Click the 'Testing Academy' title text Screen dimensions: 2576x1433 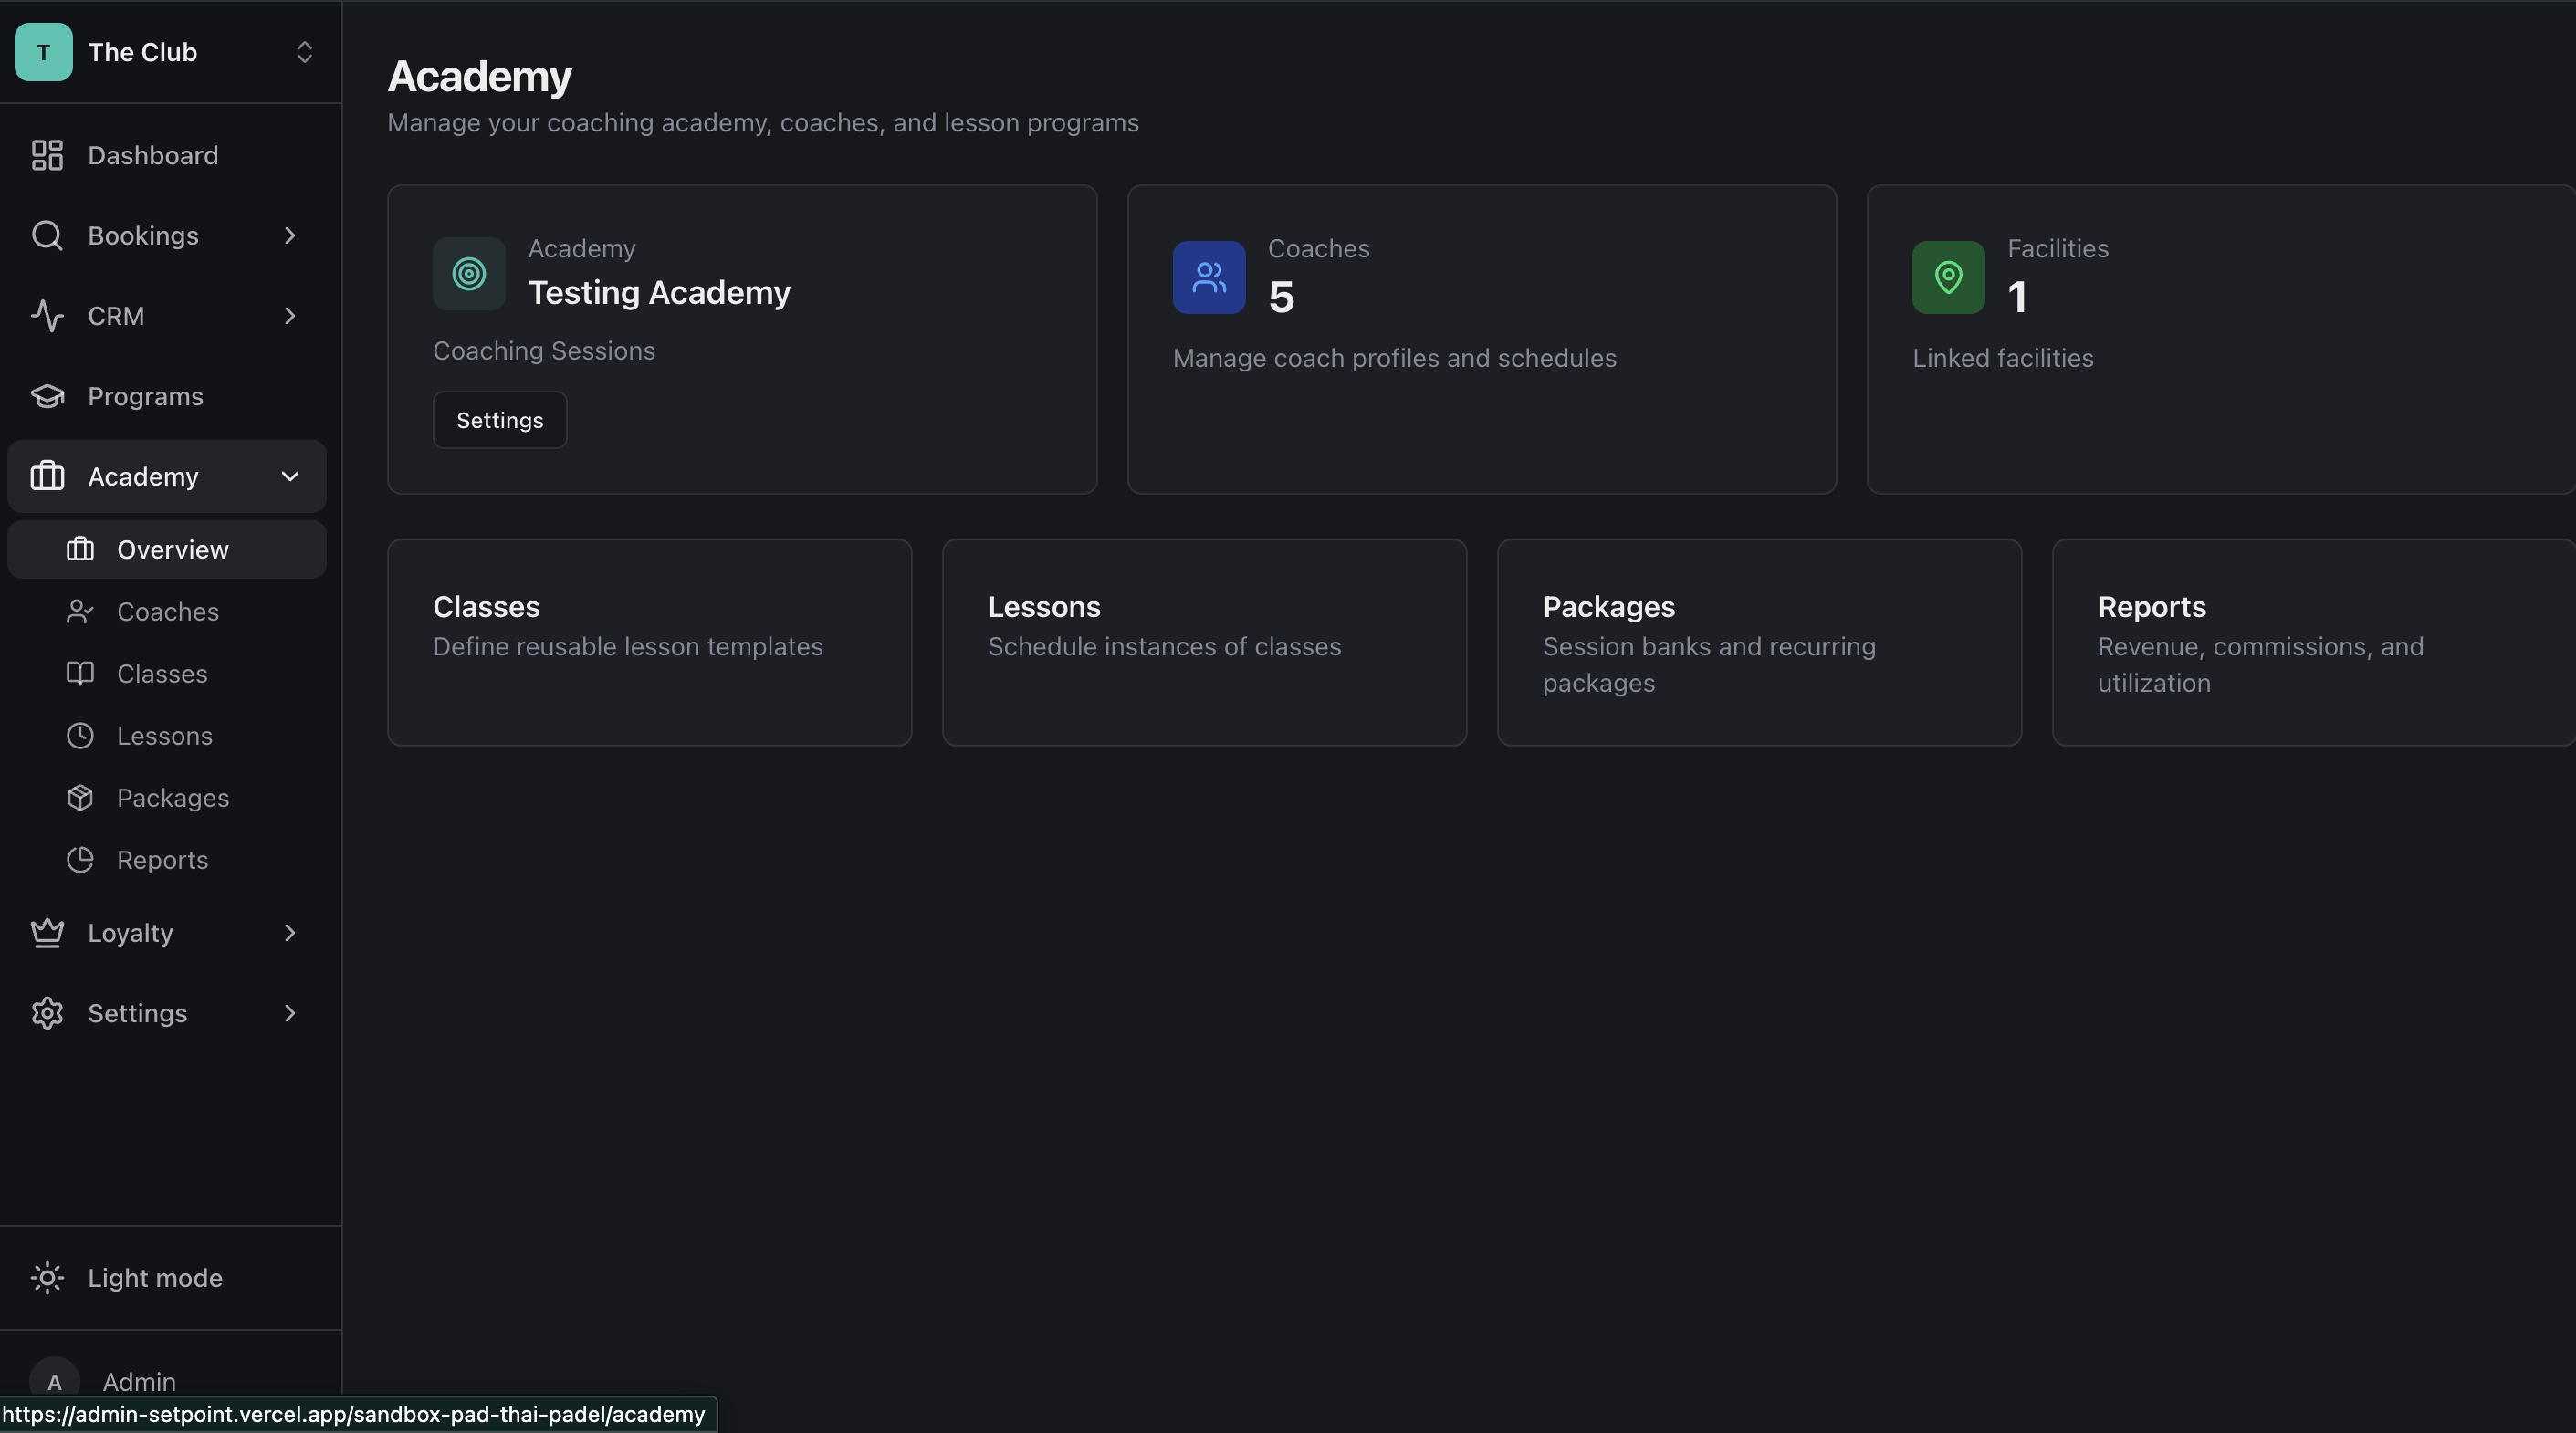pos(659,292)
